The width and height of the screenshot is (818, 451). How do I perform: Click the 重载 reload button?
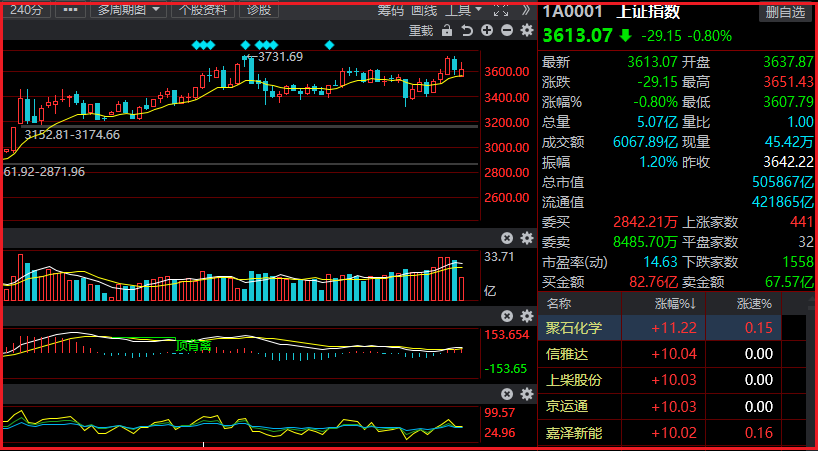tap(421, 30)
